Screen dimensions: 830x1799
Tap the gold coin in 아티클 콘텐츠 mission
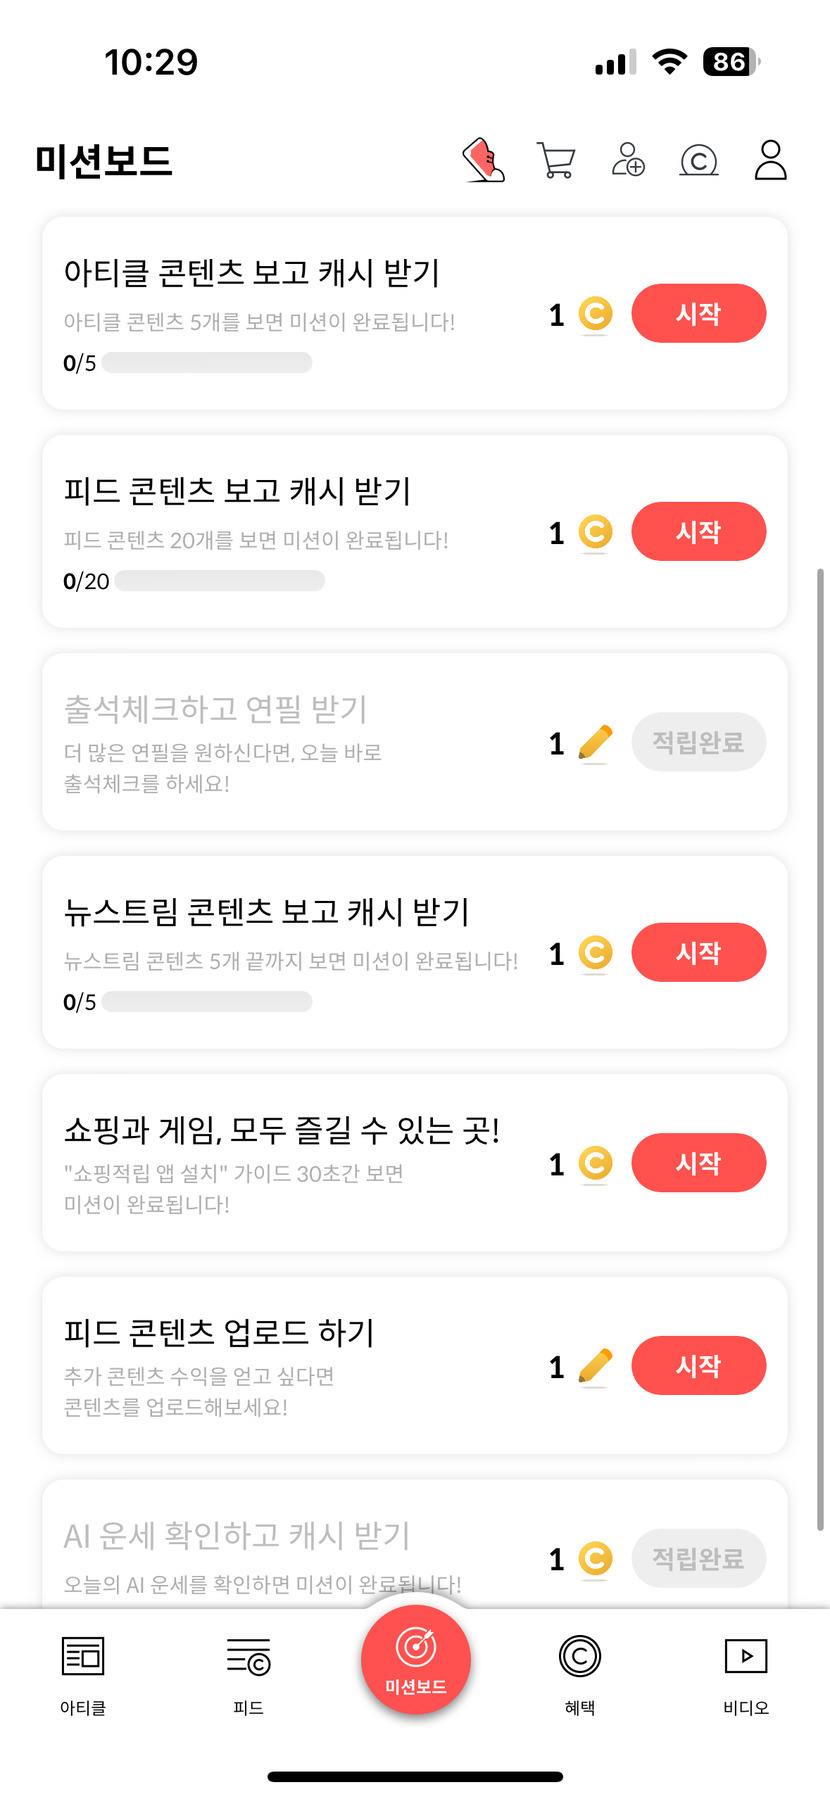[x=595, y=315]
